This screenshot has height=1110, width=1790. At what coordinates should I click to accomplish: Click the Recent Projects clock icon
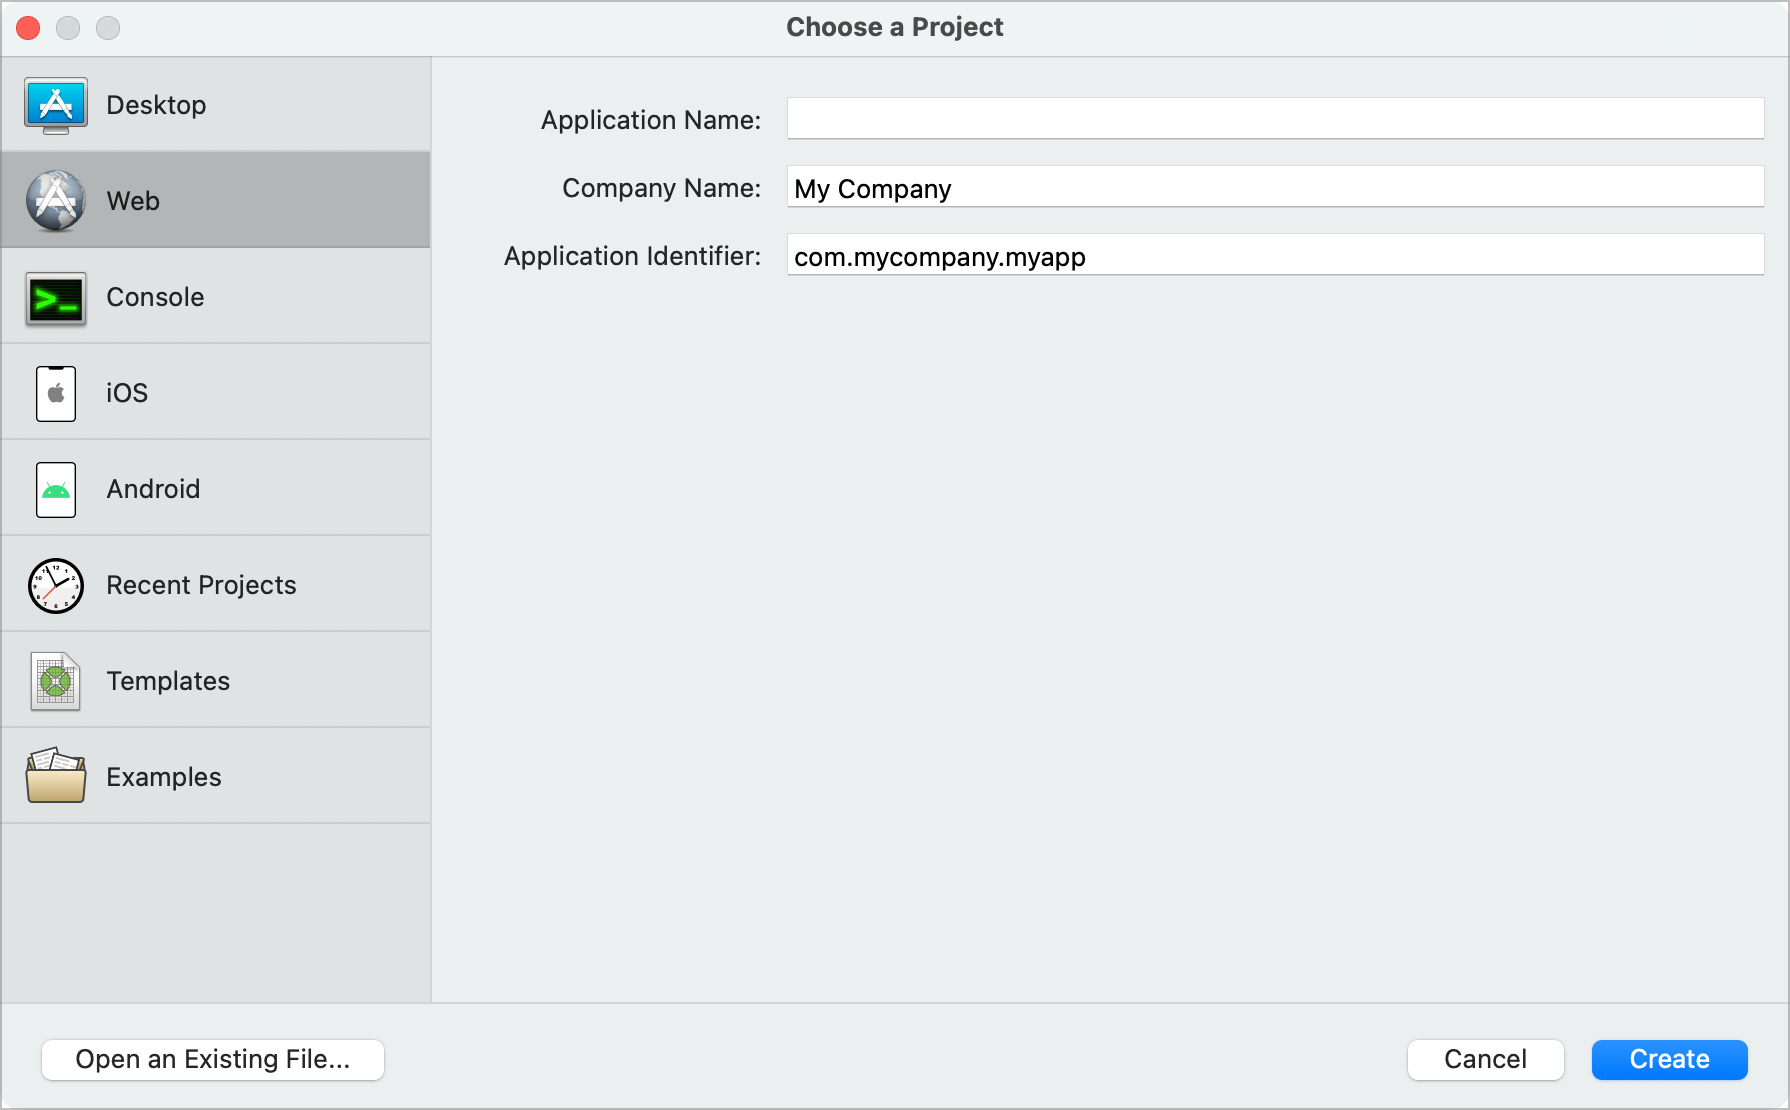point(56,585)
